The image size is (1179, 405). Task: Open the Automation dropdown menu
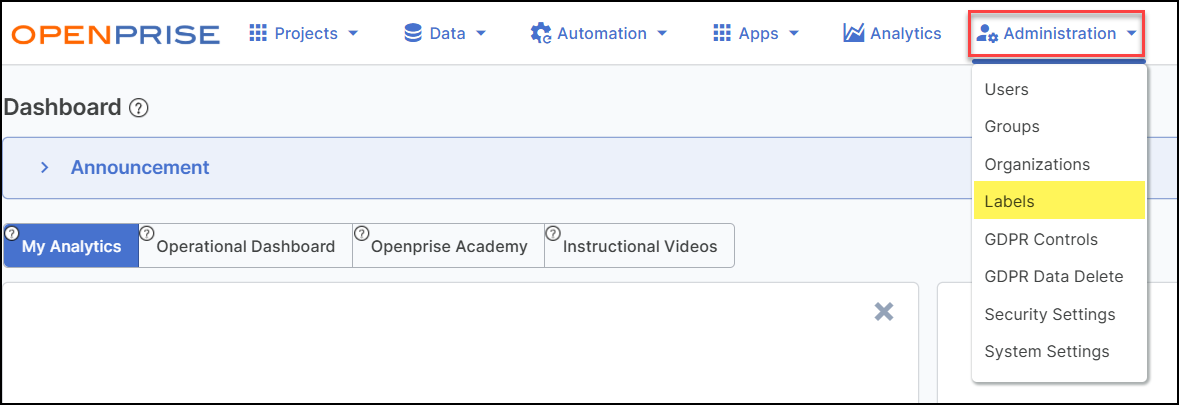(599, 33)
